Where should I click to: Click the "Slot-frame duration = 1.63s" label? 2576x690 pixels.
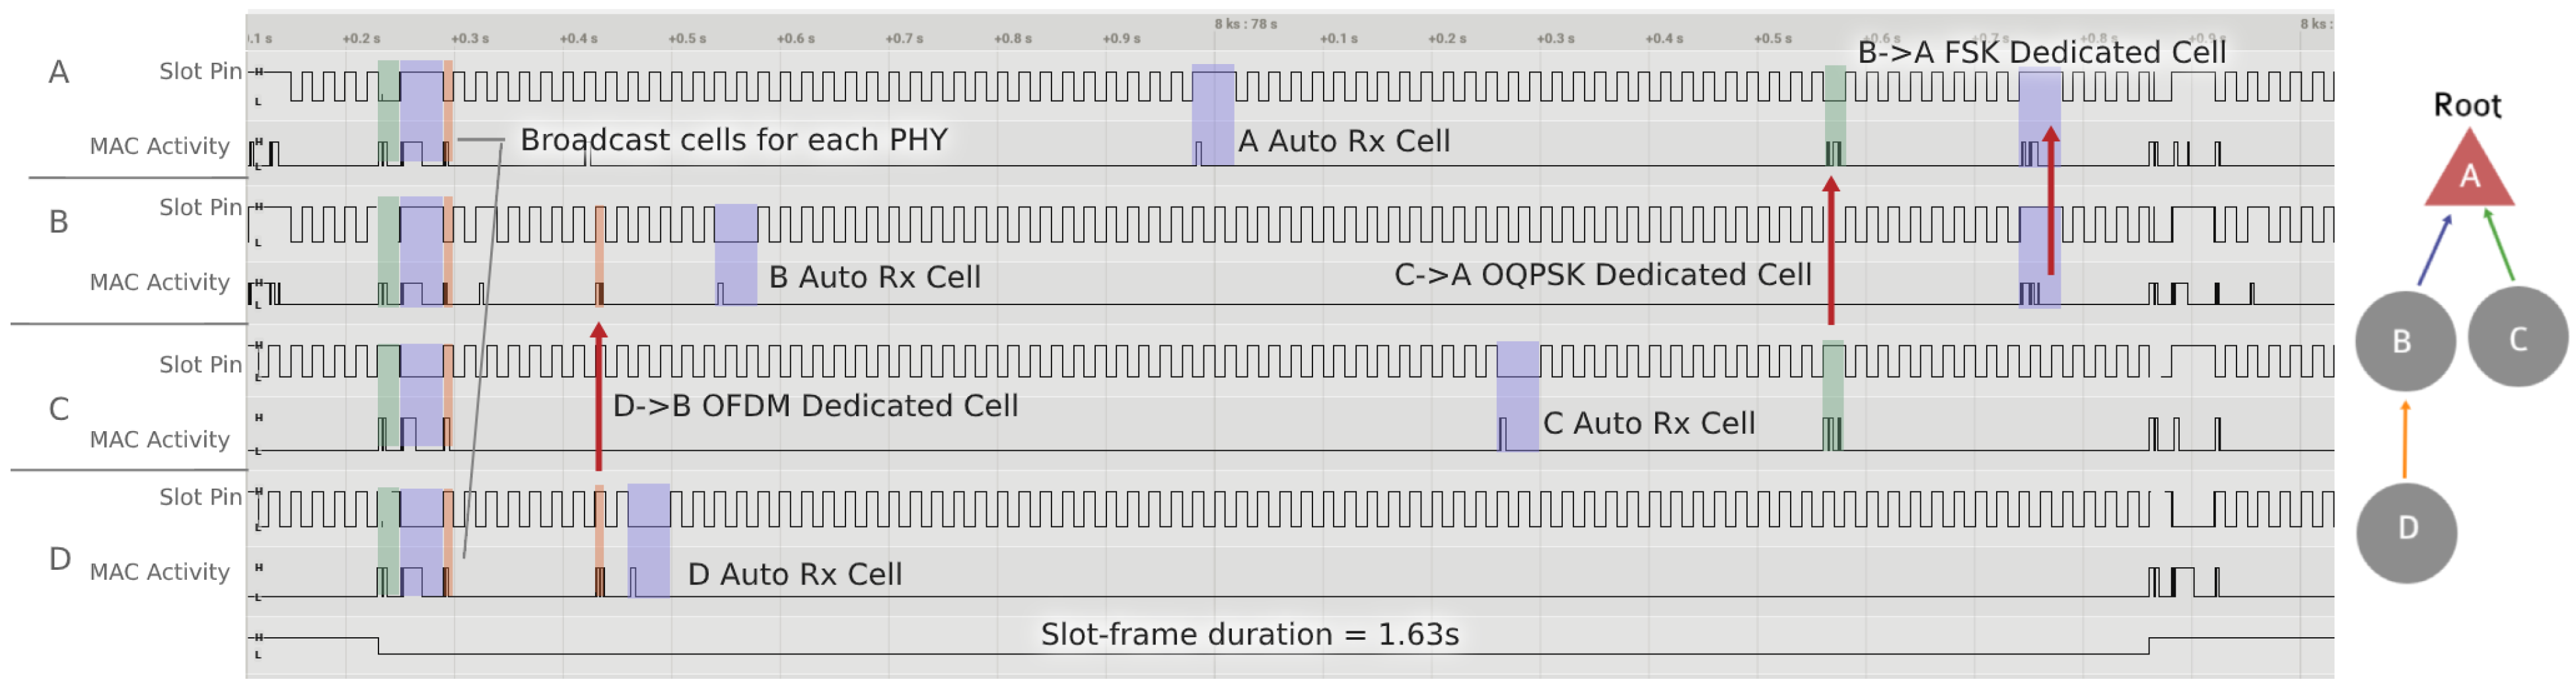[1249, 635]
